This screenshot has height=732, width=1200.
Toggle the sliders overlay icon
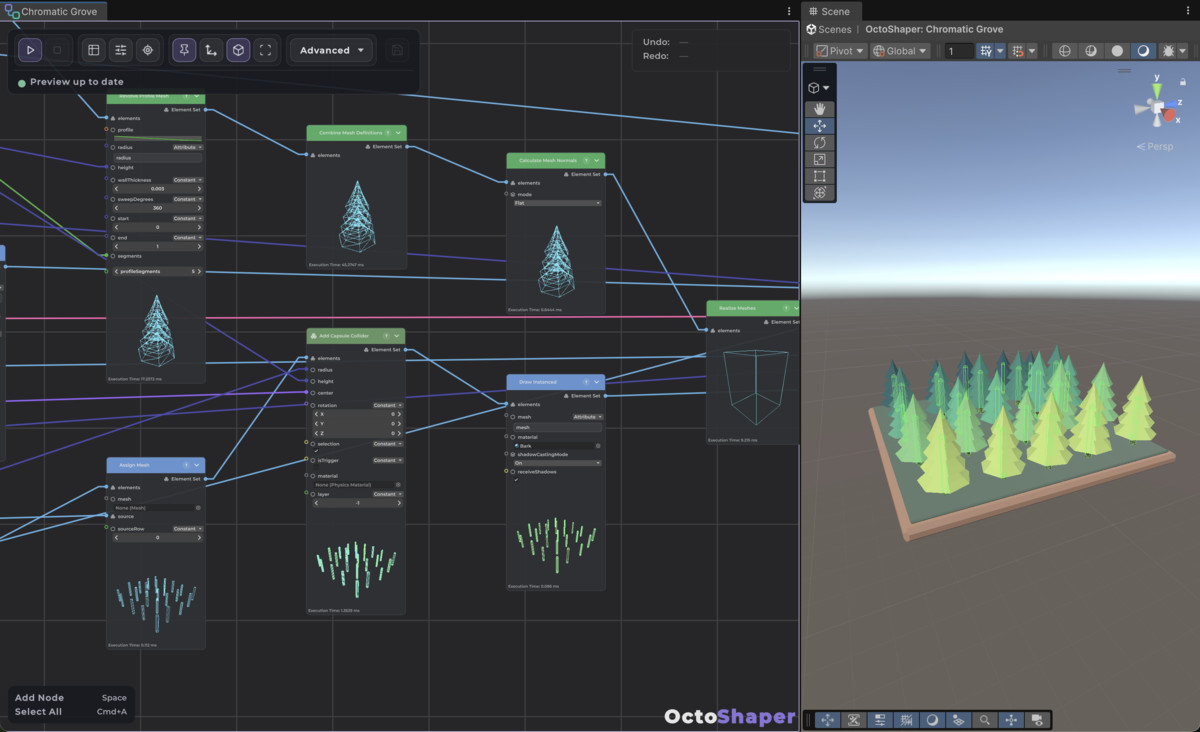click(x=880, y=720)
